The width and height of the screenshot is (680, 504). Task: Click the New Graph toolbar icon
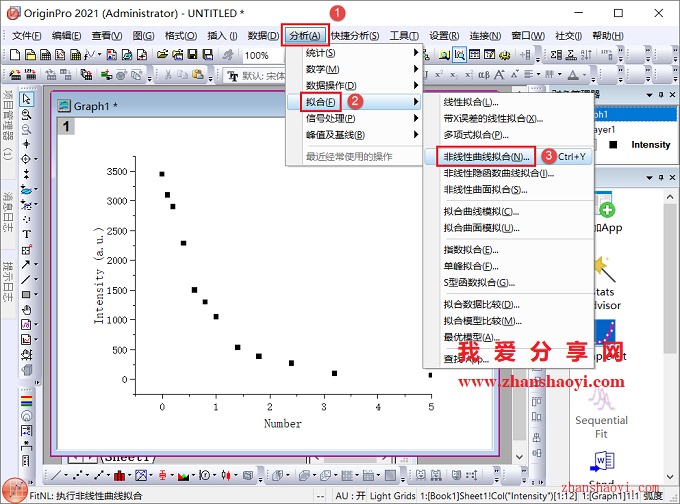coord(60,55)
